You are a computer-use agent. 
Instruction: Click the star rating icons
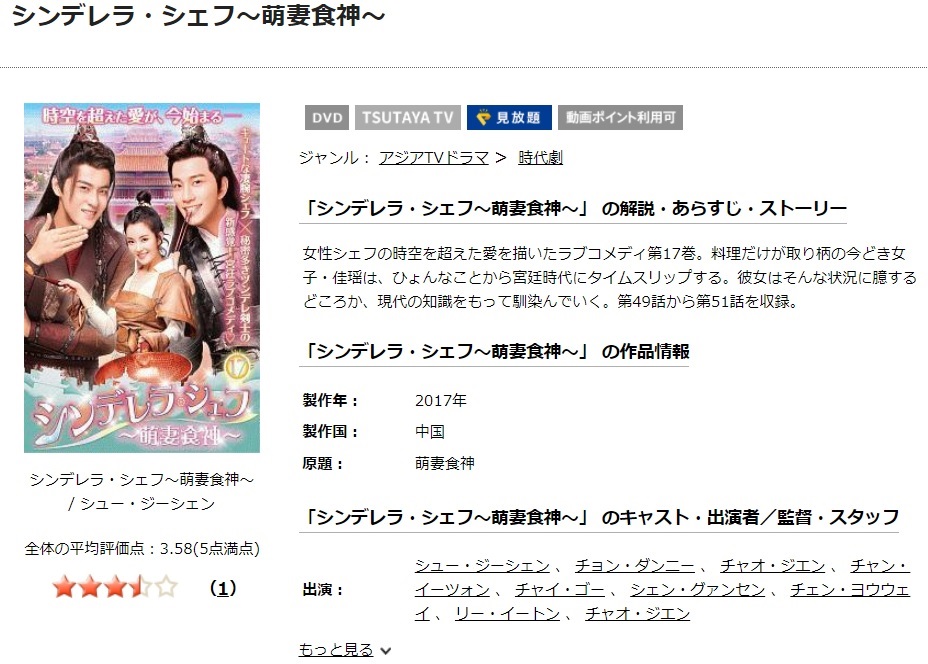coord(115,588)
